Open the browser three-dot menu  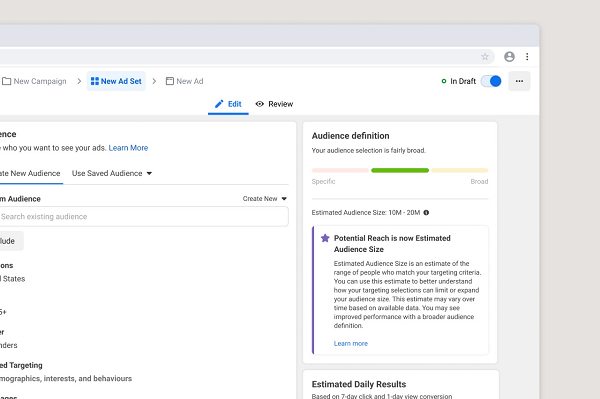[527, 57]
